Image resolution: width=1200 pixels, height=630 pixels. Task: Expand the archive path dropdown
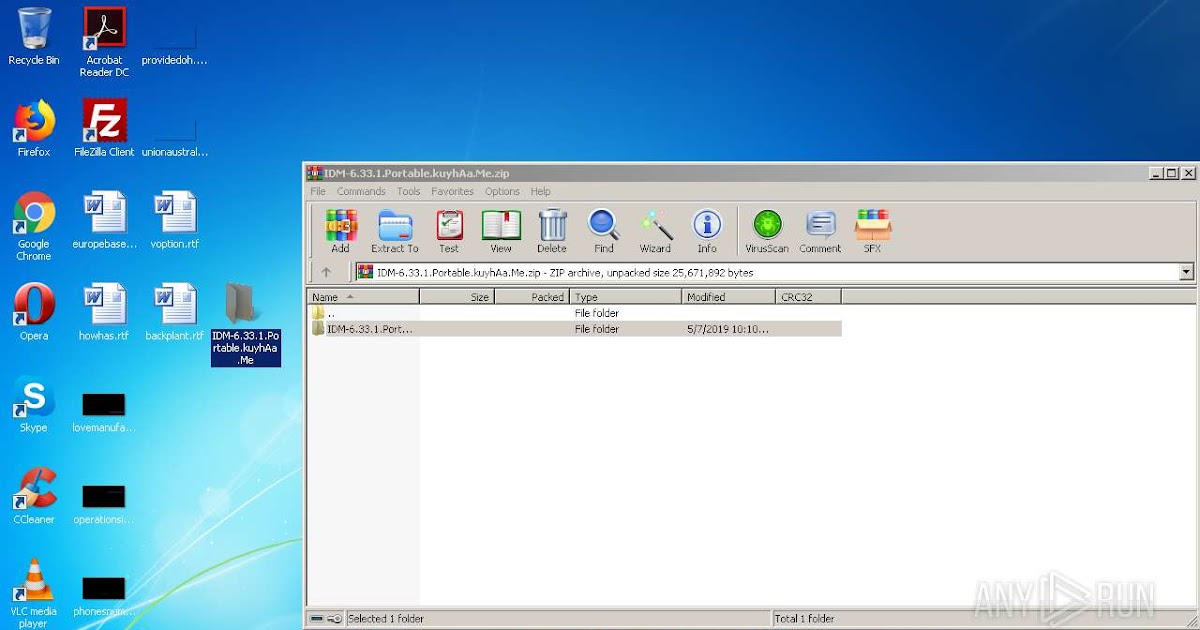1187,272
